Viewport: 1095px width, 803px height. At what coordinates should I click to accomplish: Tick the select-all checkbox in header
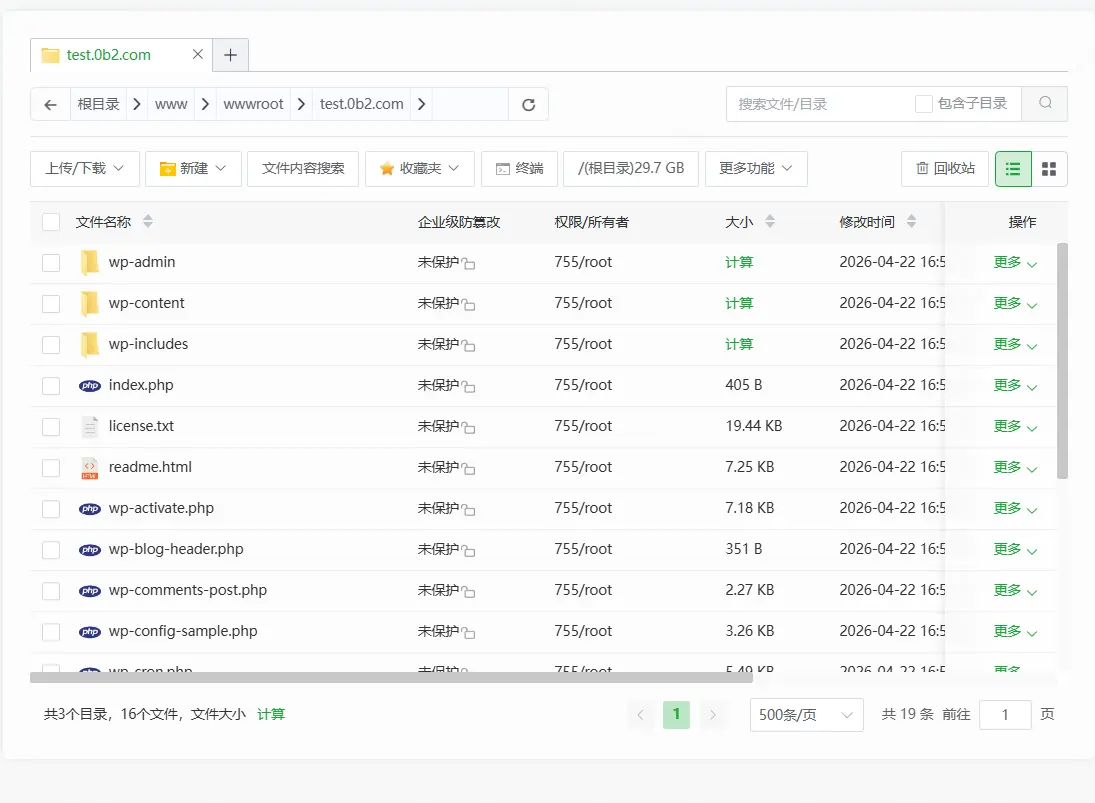tap(51, 222)
